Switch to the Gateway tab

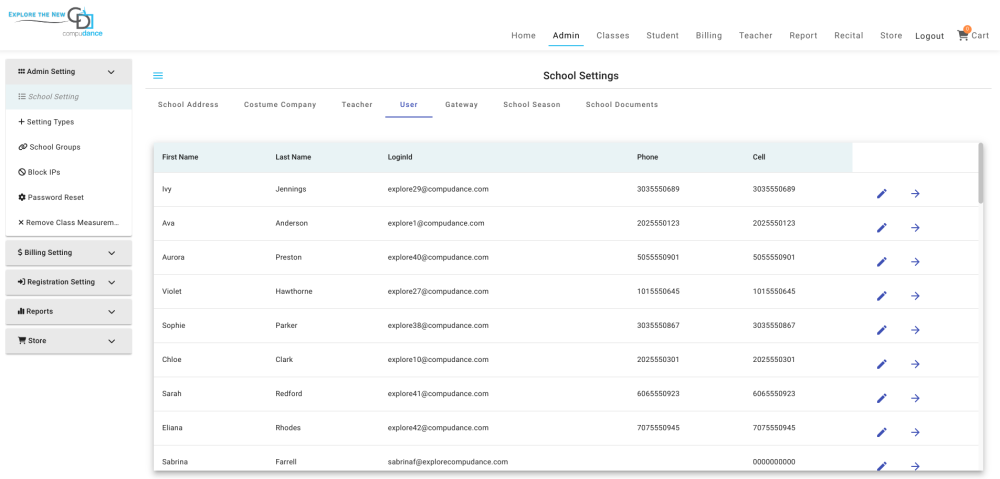461,105
